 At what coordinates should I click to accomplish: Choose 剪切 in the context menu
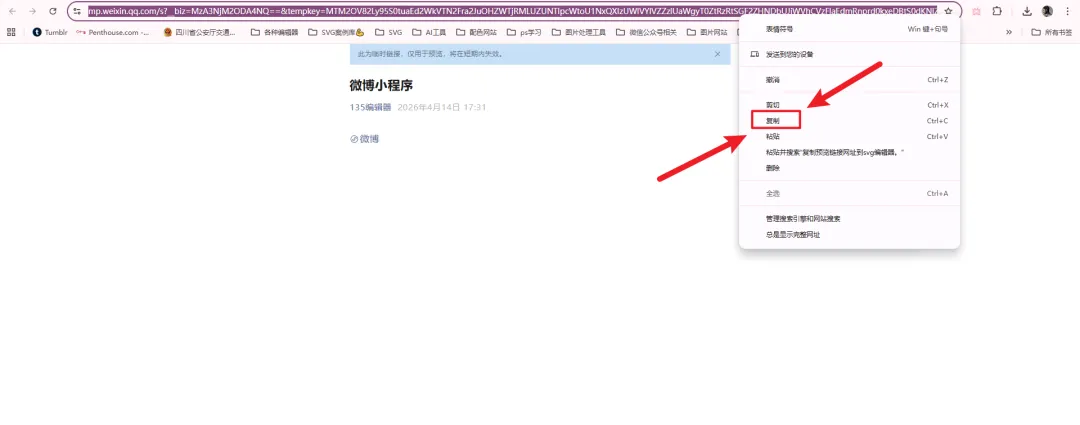849,105
